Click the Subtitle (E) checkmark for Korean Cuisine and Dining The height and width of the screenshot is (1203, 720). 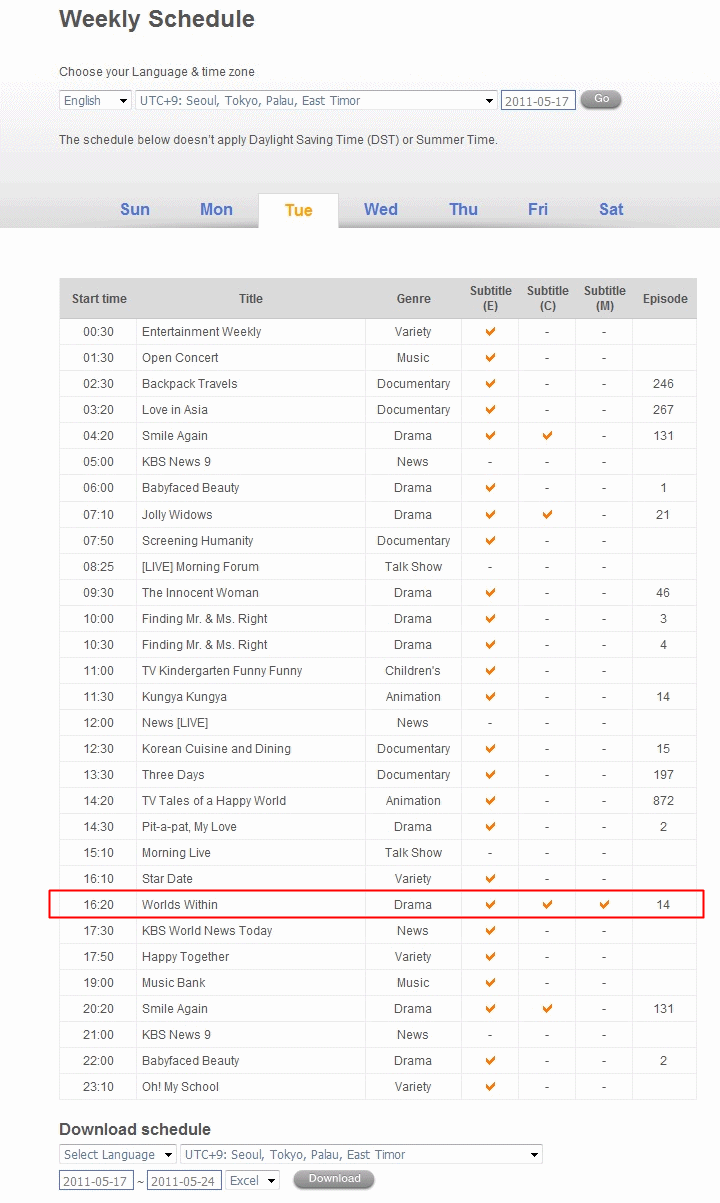(x=490, y=748)
